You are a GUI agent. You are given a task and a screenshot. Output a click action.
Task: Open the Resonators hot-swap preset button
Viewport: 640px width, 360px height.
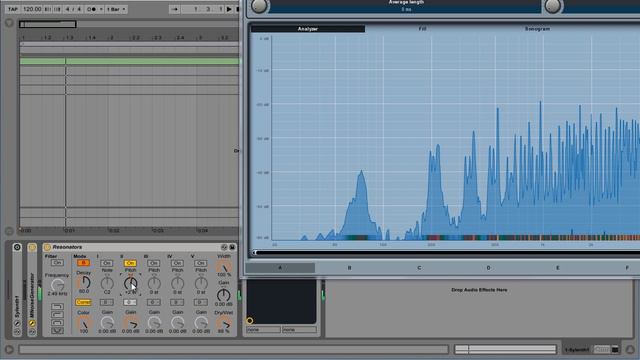tap(224, 247)
